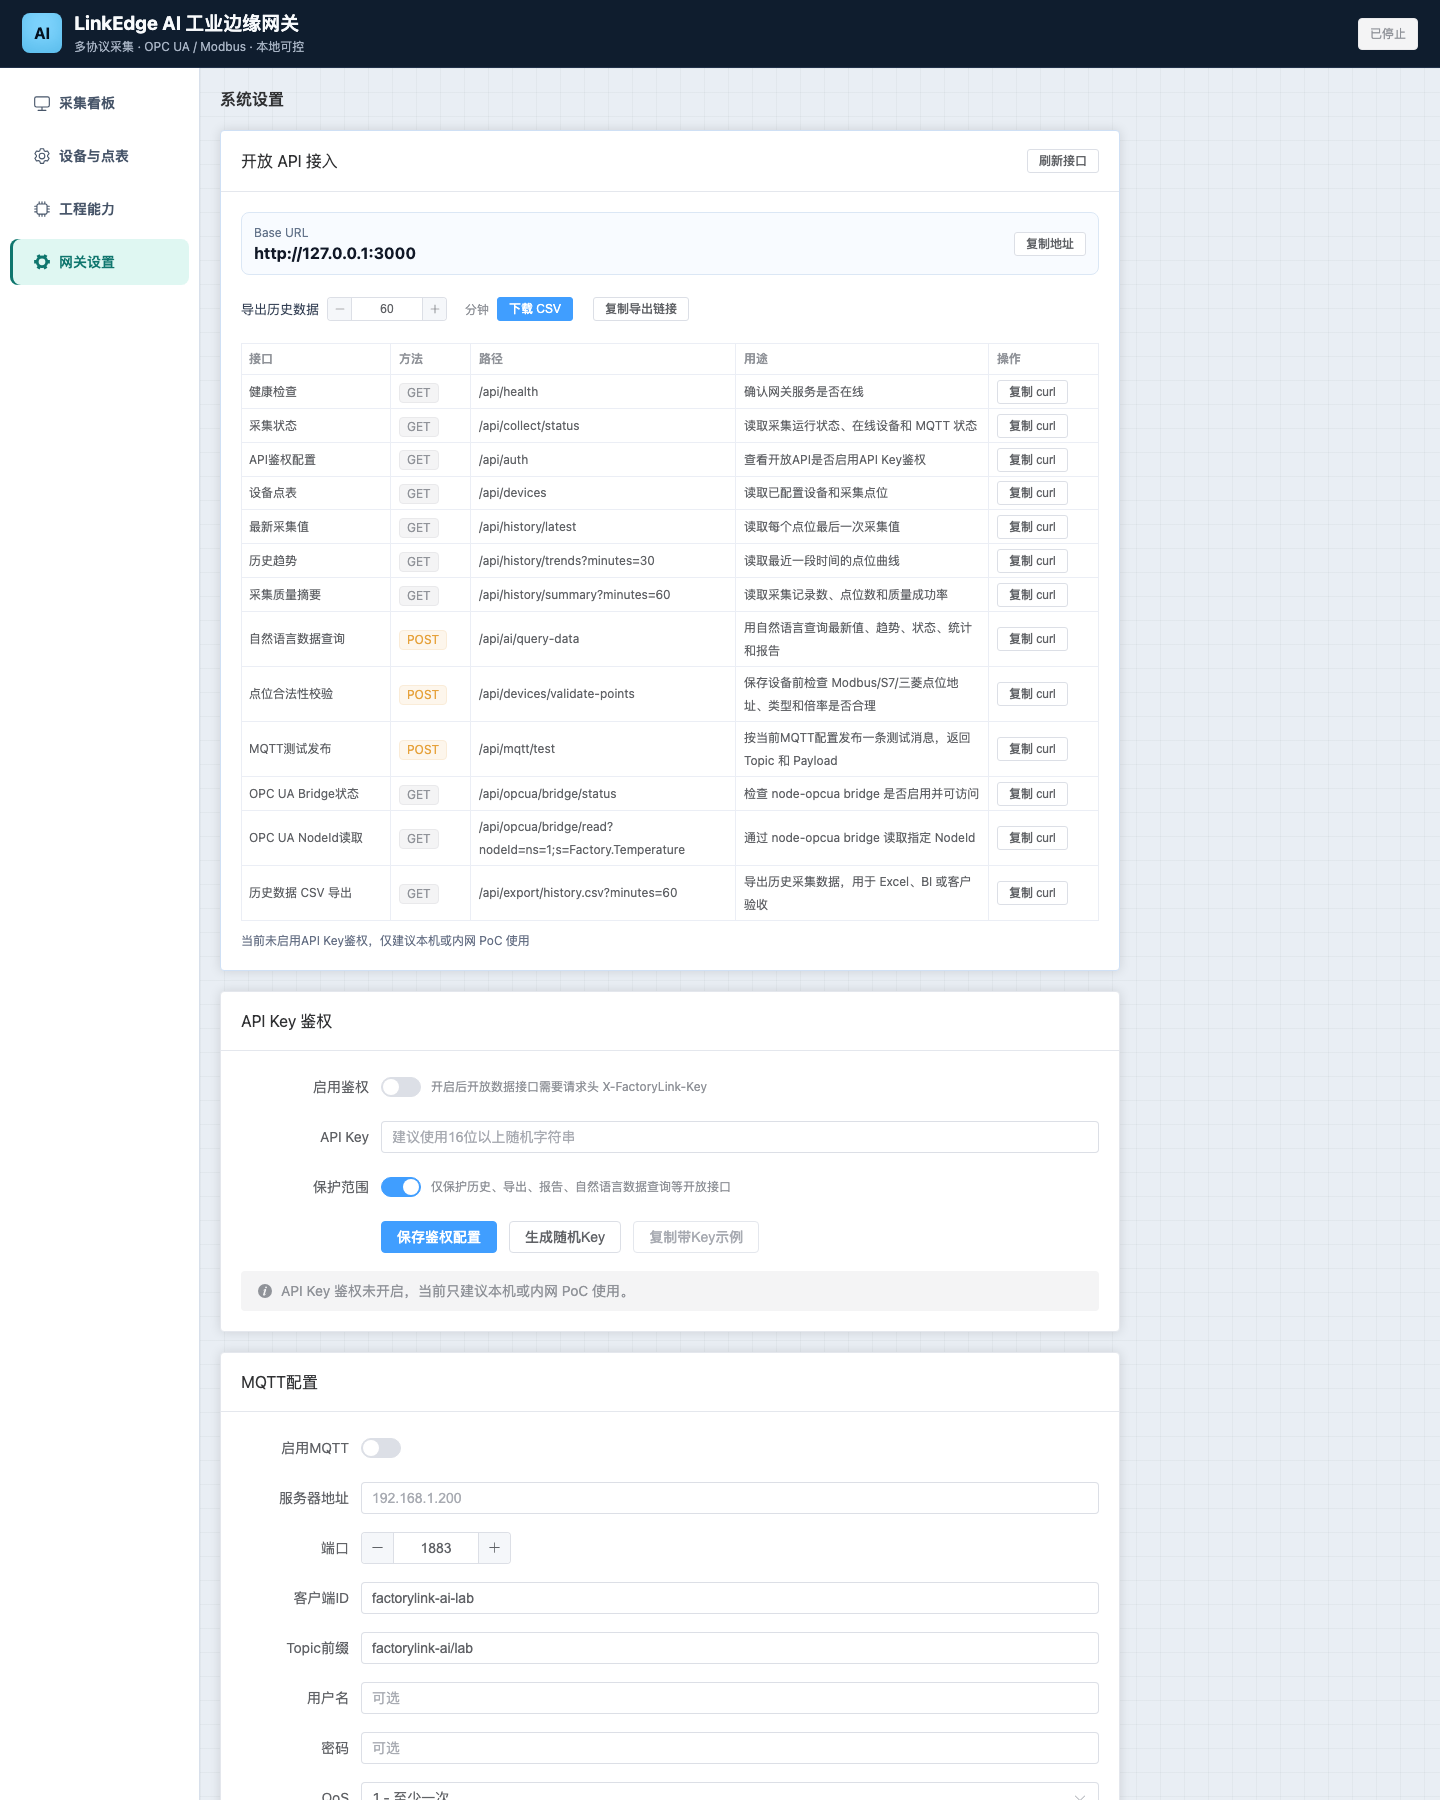The width and height of the screenshot is (1440, 1800).
Task: Click 复制地址 next to Base URL
Action: click(x=1049, y=244)
